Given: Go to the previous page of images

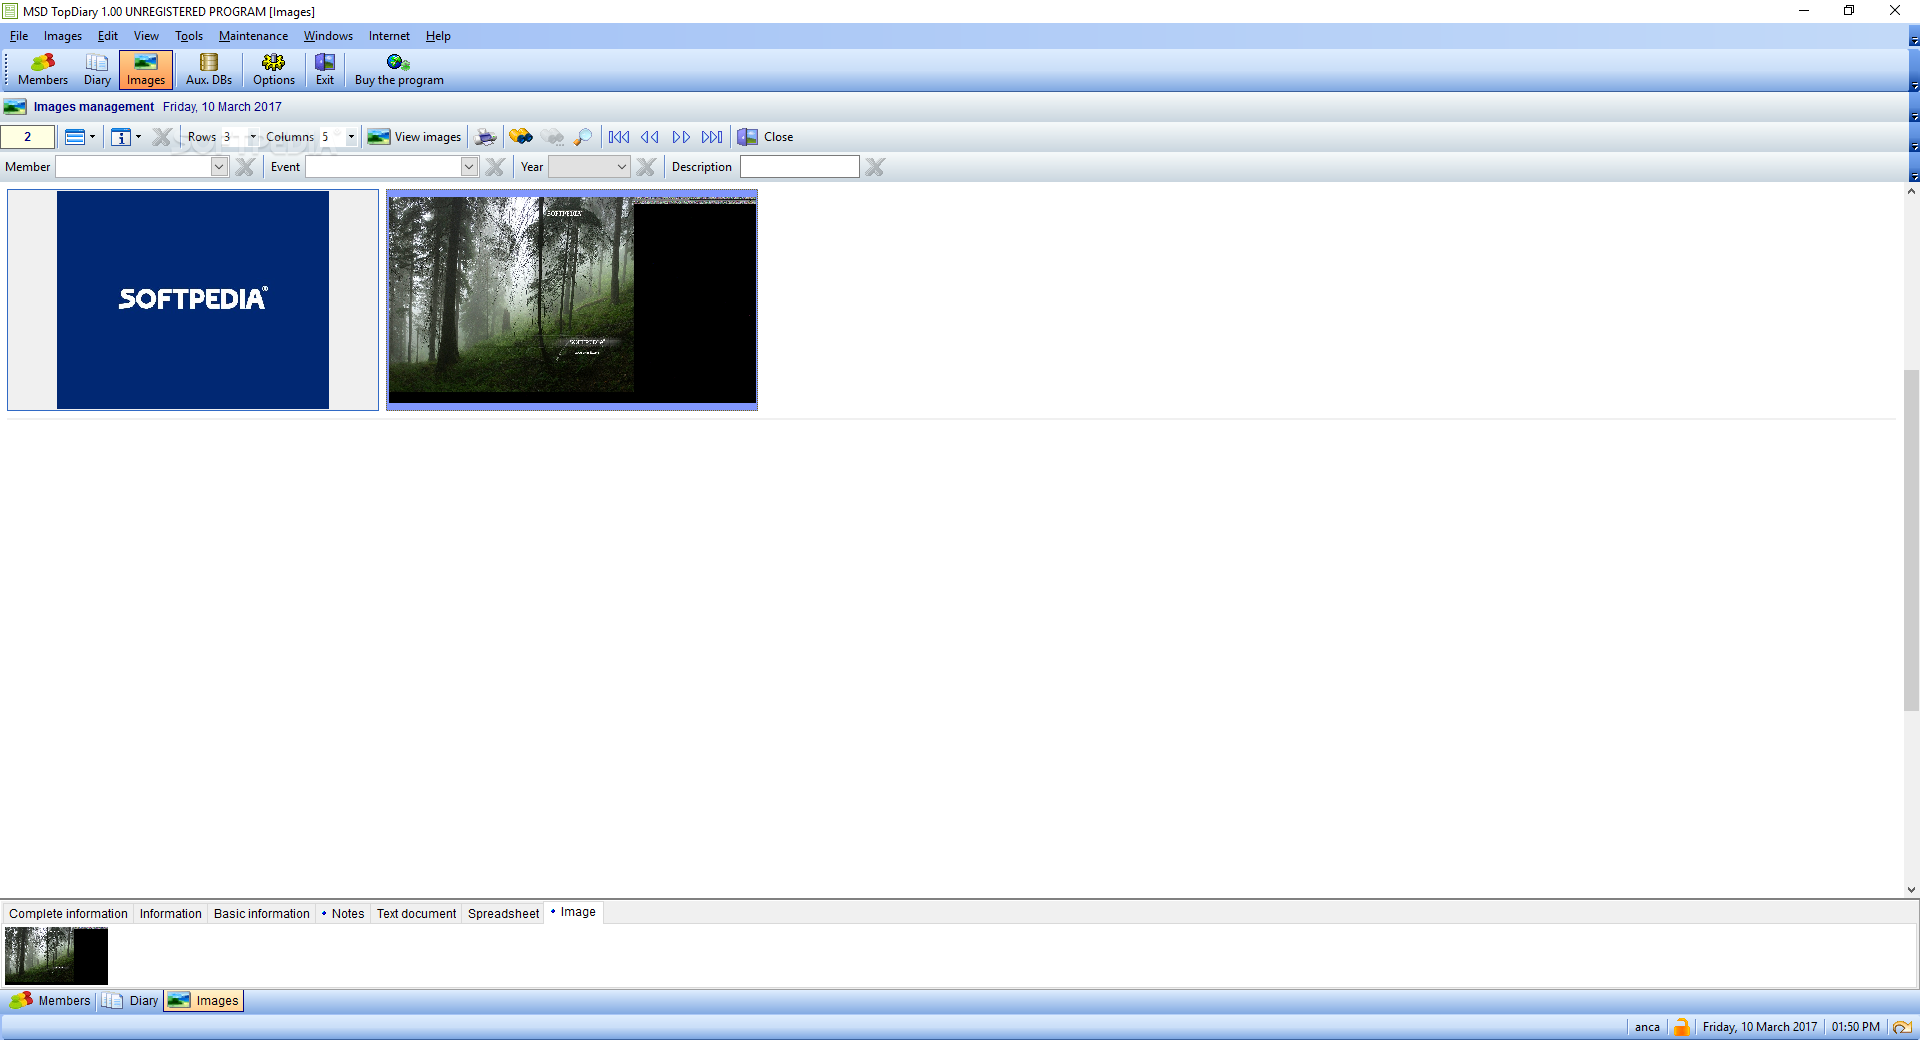Looking at the screenshot, I should [x=650, y=137].
